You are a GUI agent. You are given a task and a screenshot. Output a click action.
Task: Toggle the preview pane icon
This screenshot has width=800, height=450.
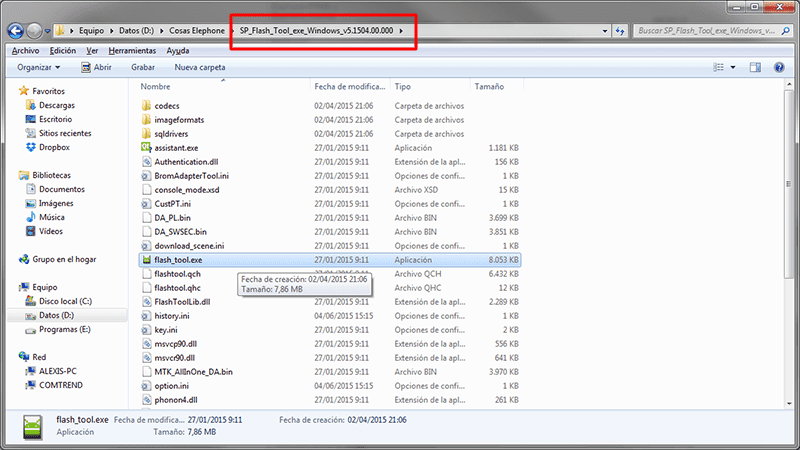coord(755,67)
